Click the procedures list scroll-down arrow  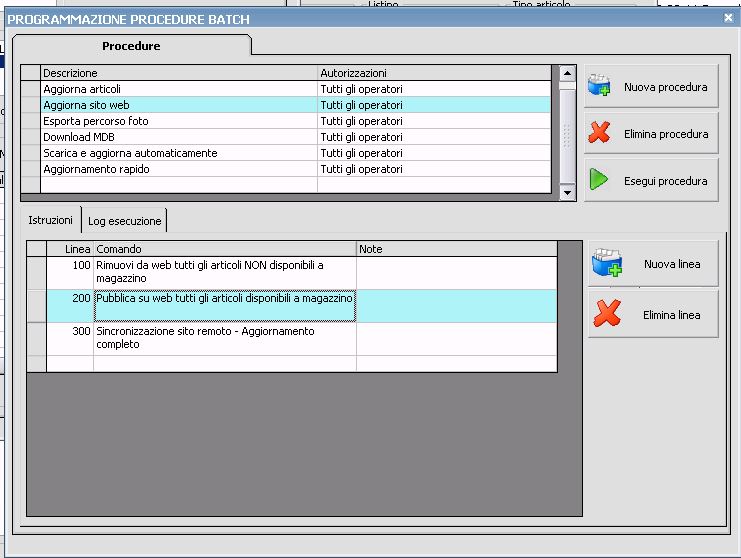click(567, 192)
